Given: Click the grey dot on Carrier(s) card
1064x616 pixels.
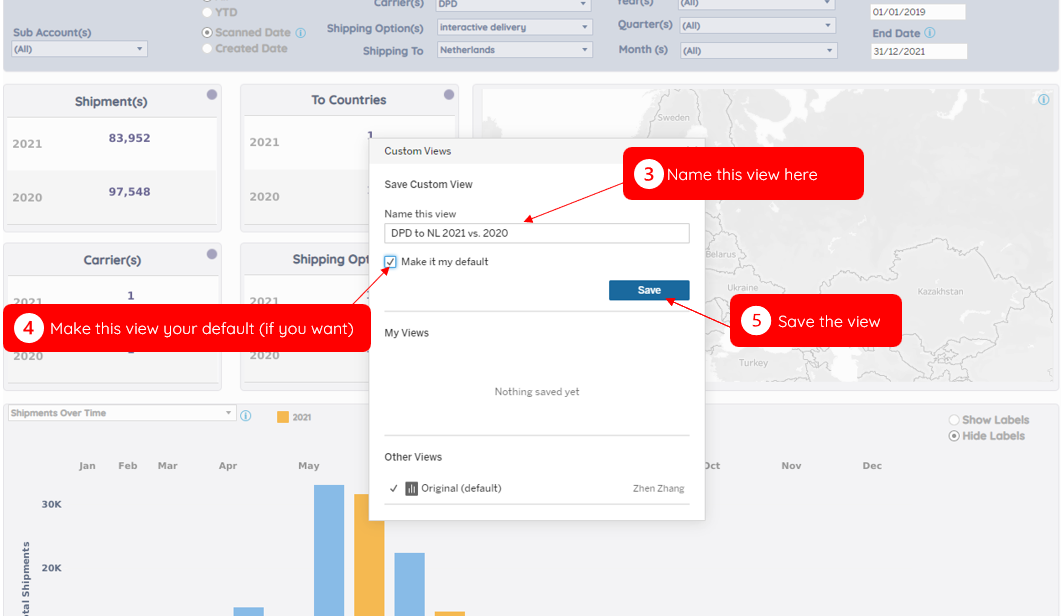Looking at the screenshot, I should click(x=212, y=254).
